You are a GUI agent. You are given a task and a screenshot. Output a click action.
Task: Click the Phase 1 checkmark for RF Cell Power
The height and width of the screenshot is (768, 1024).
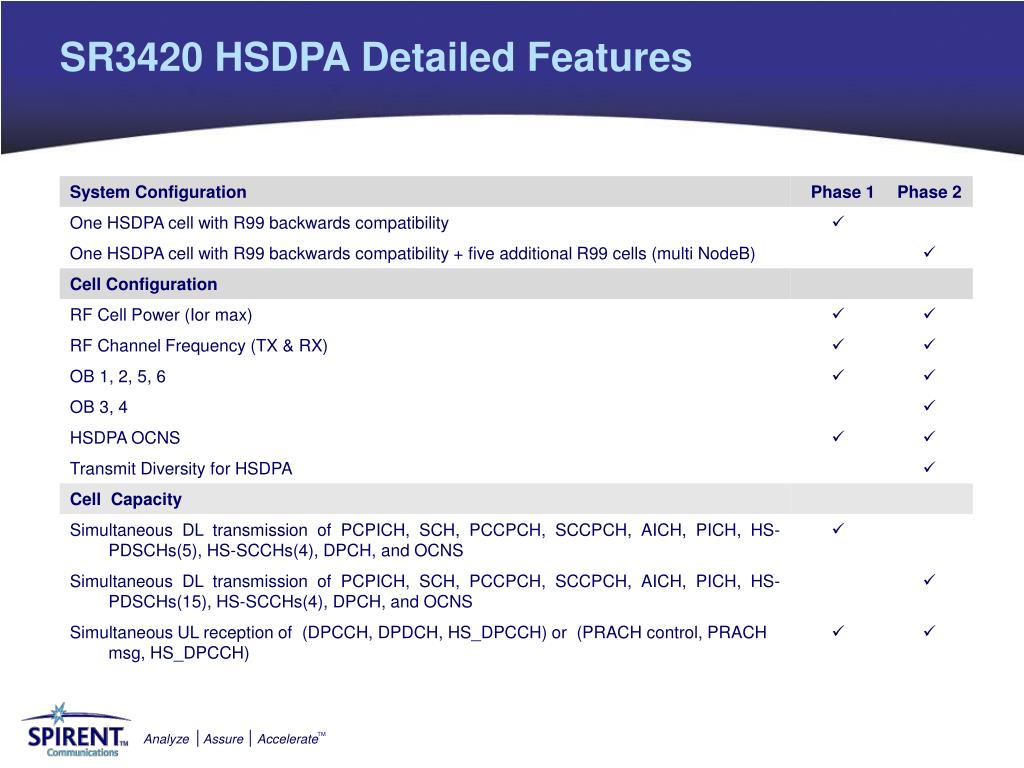click(838, 313)
